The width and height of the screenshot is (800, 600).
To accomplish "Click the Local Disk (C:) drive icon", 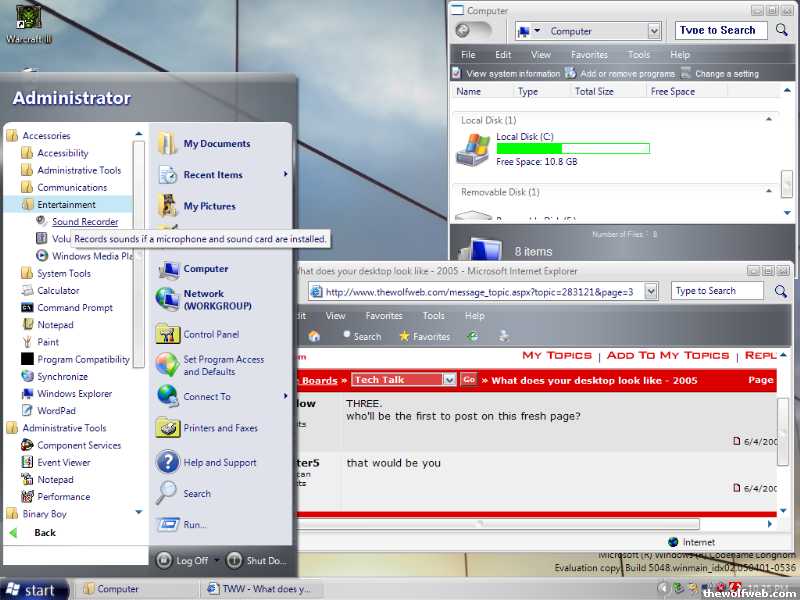I will click(472, 149).
